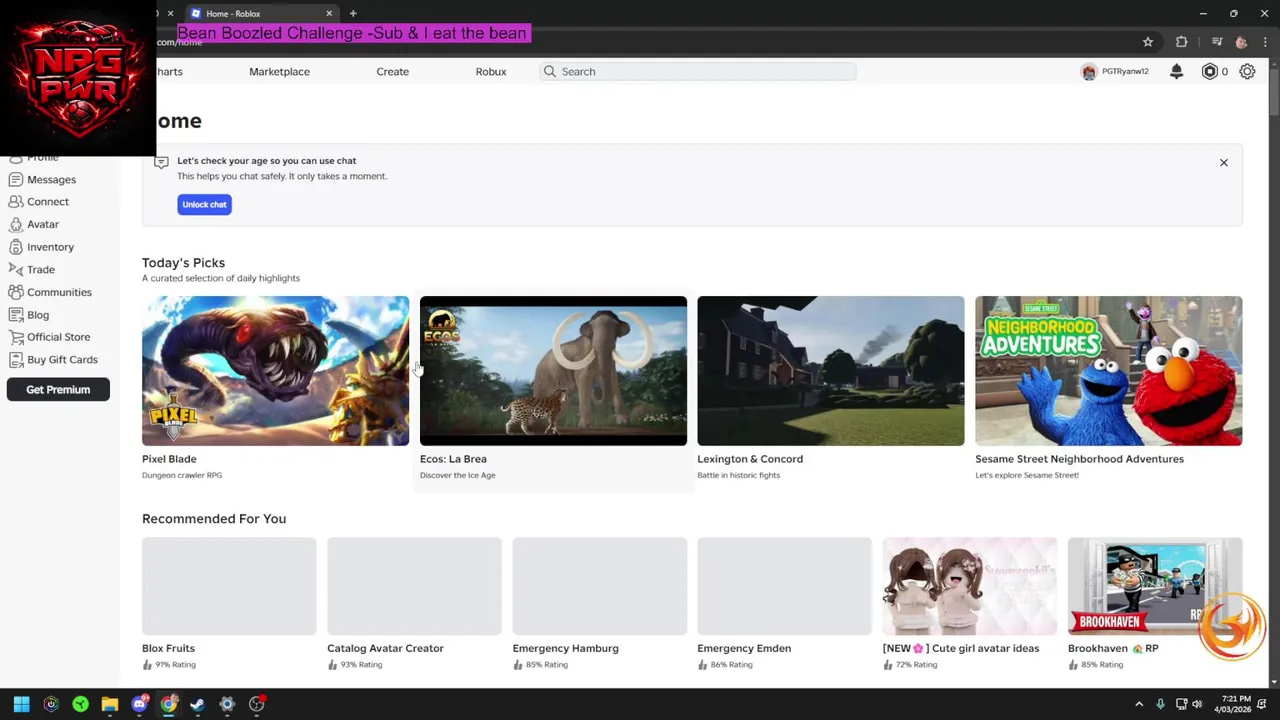The image size is (1280, 720).
Task: Open the Connect sidebar icon
Action: tap(15, 202)
